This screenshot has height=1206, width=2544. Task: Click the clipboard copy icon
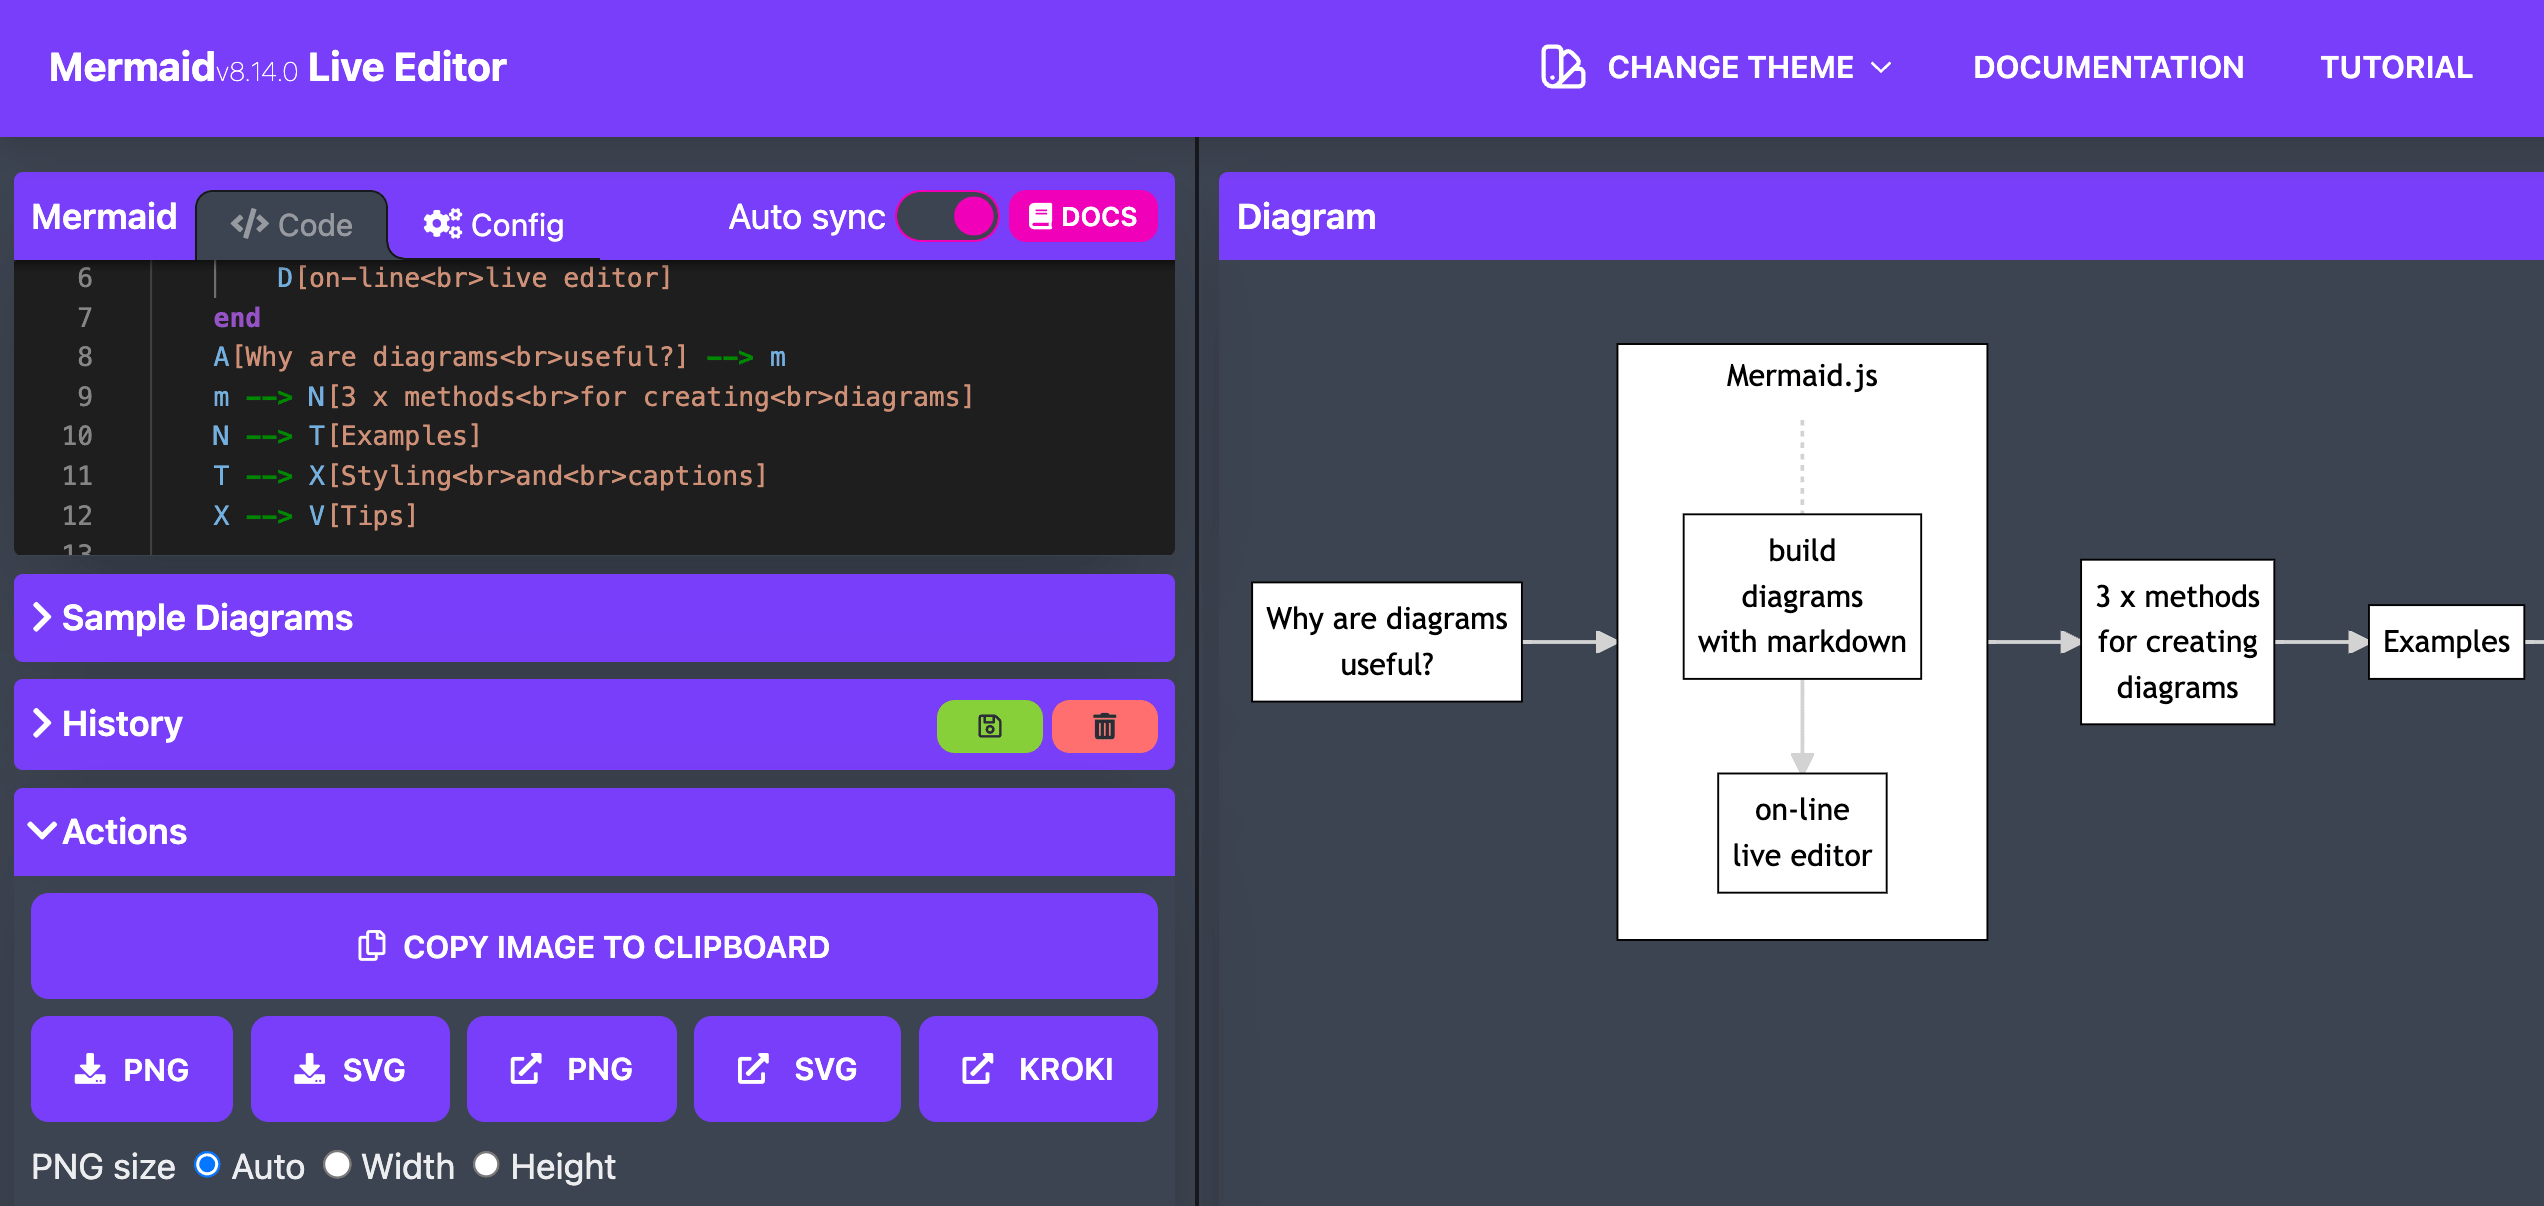point(372,946)
